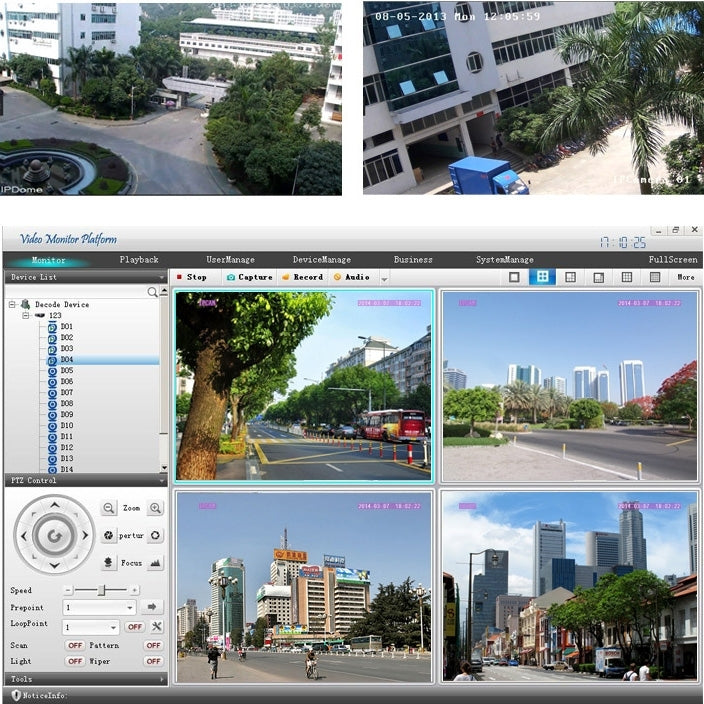704x704 pixels.
Task: Toggle the Audio toolbar icon
Action: 338,277
